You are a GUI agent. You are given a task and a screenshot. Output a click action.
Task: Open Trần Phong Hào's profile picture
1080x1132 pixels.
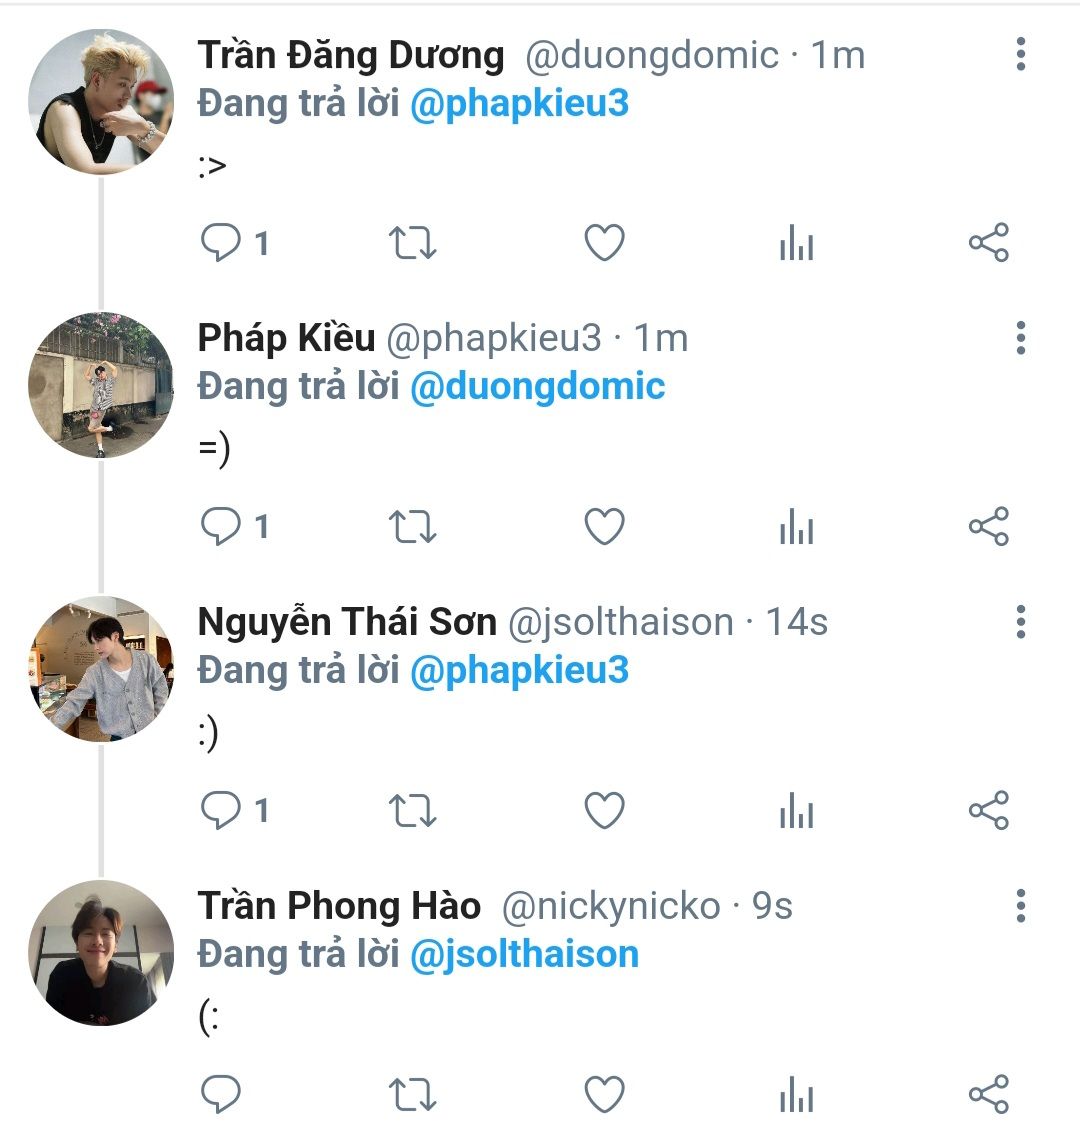click(100, 952)
